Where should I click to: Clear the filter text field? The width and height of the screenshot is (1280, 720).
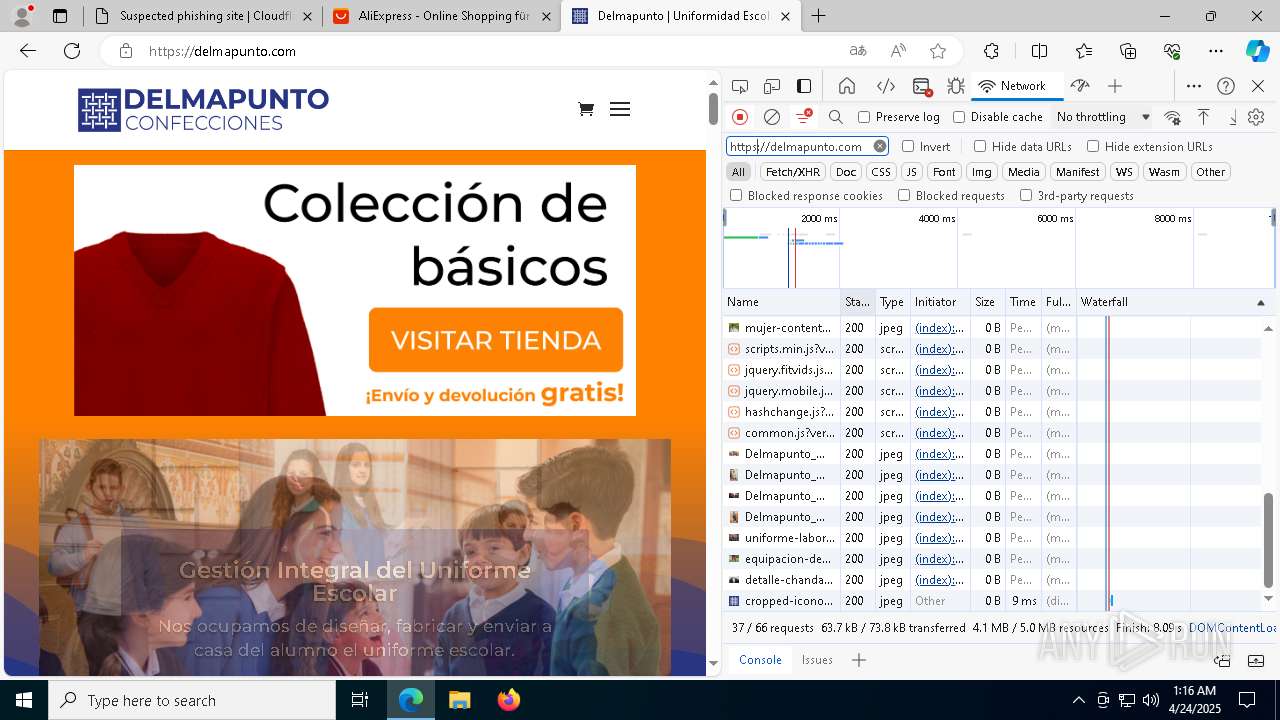click(880, 146)
